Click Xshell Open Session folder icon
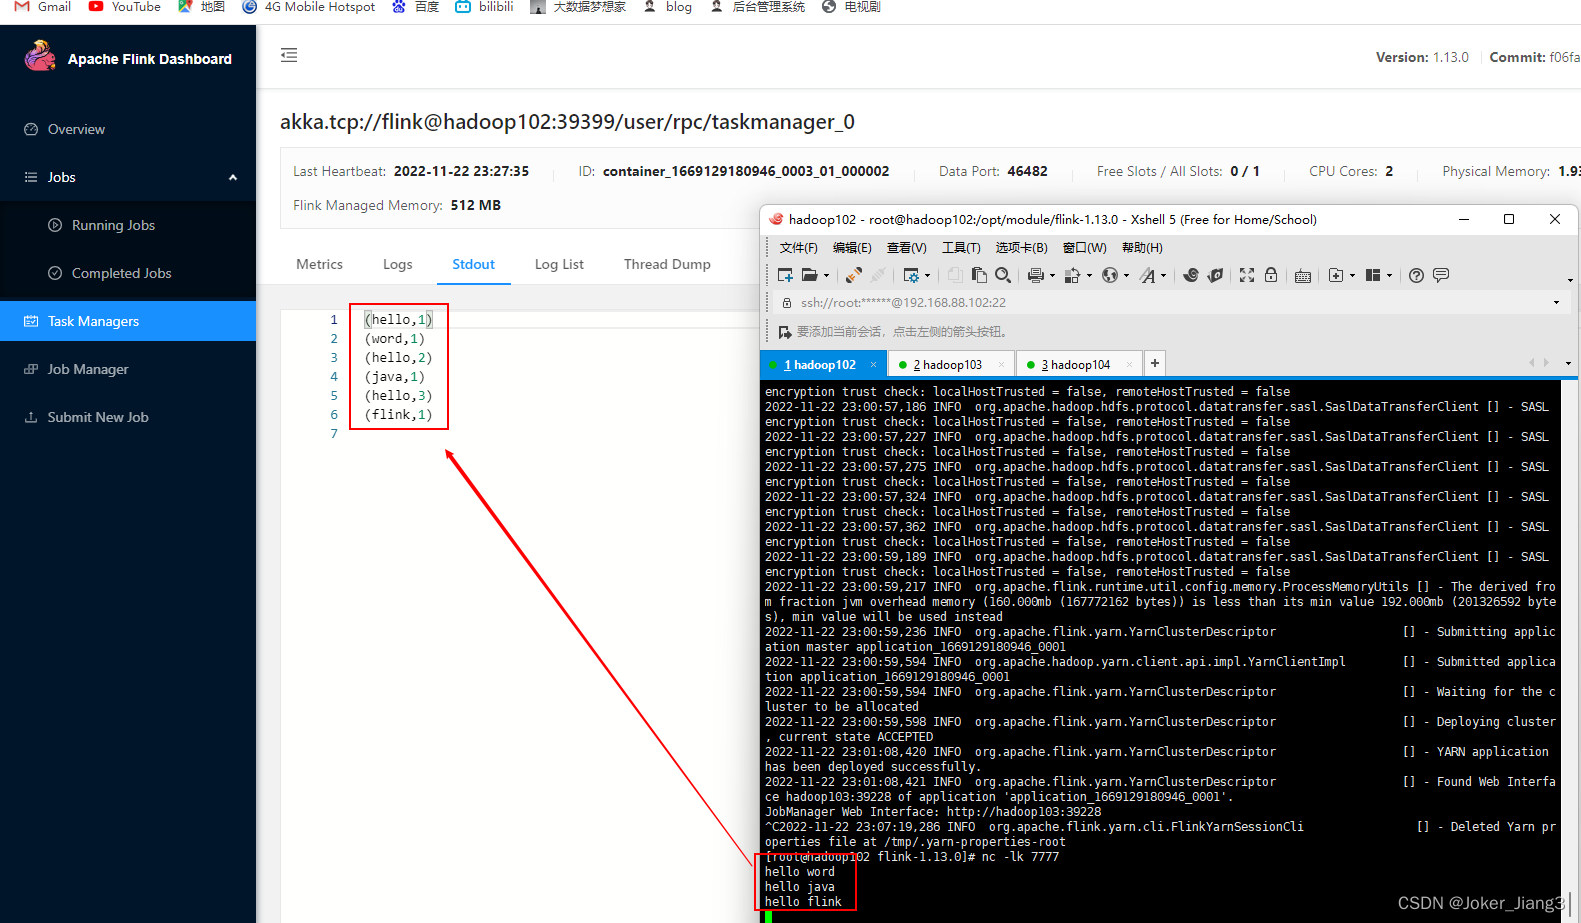The height and width of the screenshot is (923, 1581). pyautogui.click(x=809, y=275)
